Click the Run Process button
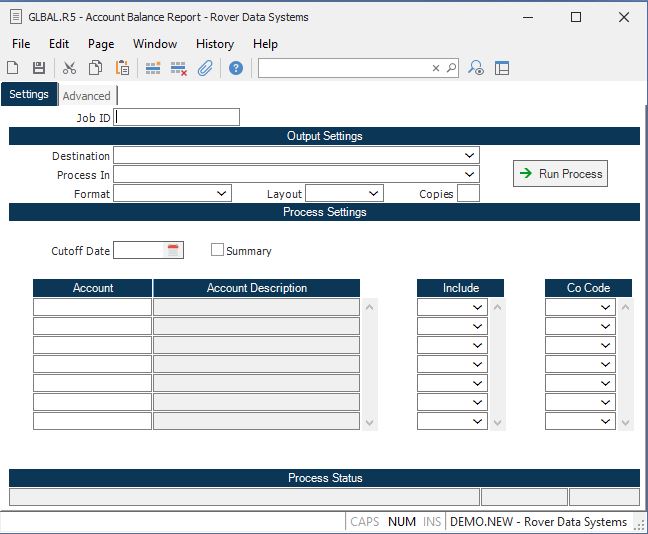The height and width of the screenshot is (534, 648). [560, 174]
